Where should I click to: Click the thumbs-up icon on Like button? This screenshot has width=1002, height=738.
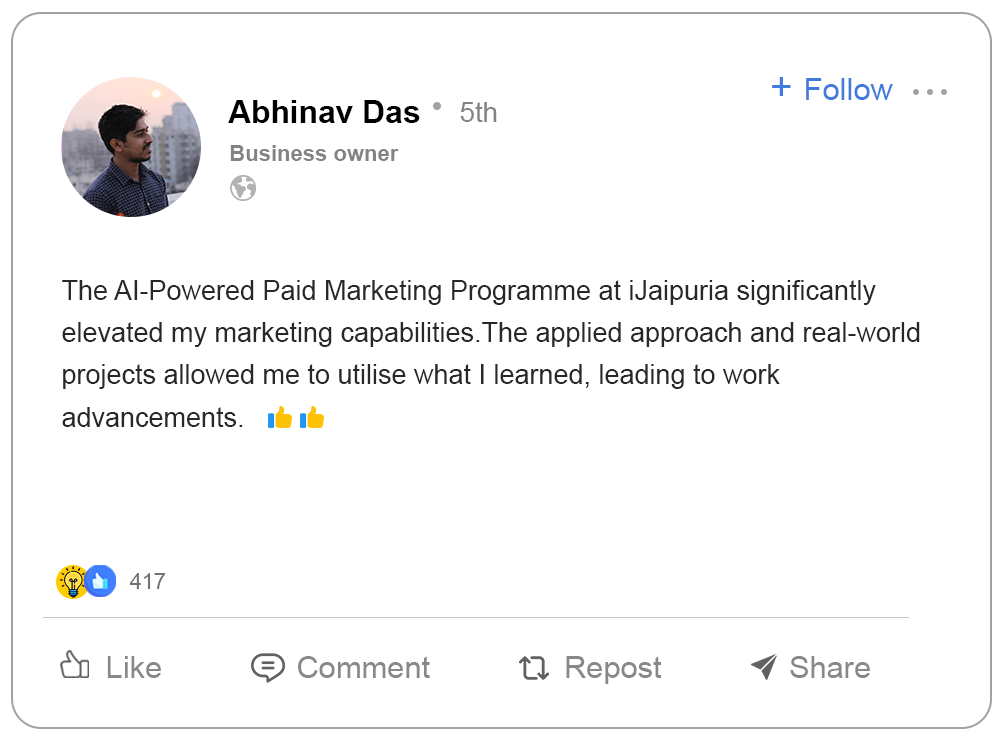coord(75,666)
